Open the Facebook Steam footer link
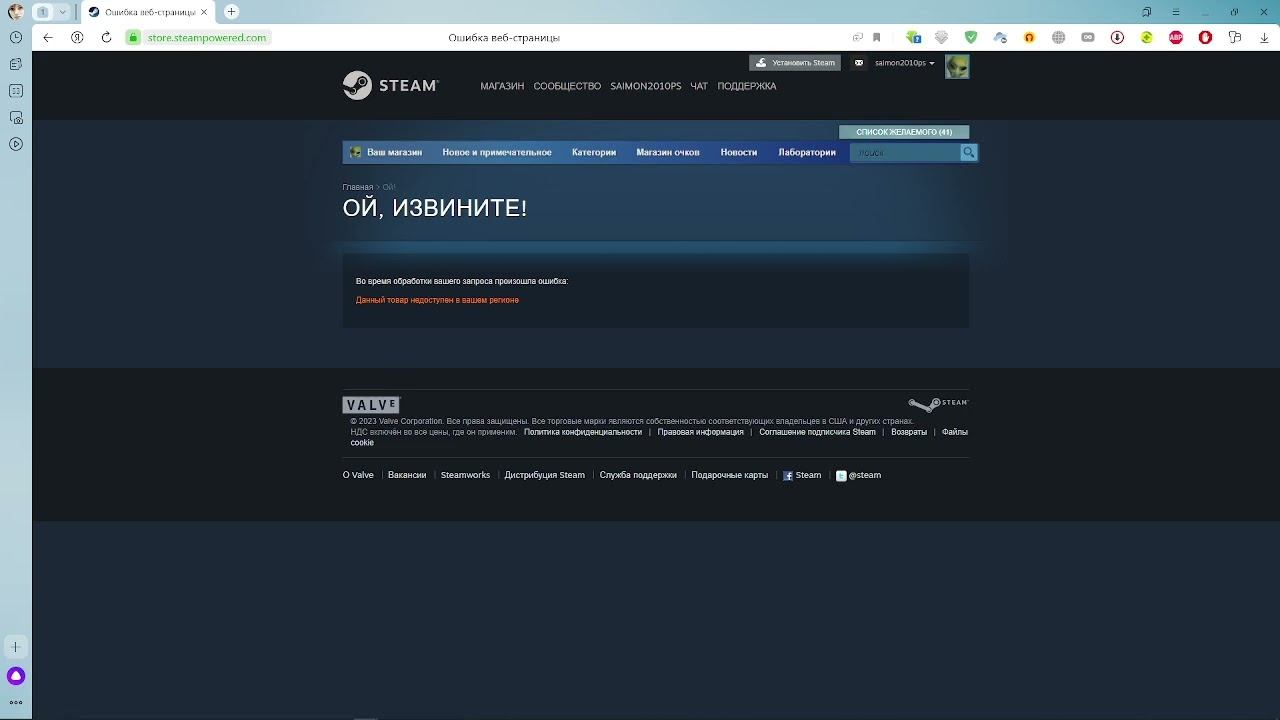 point(802,475)
